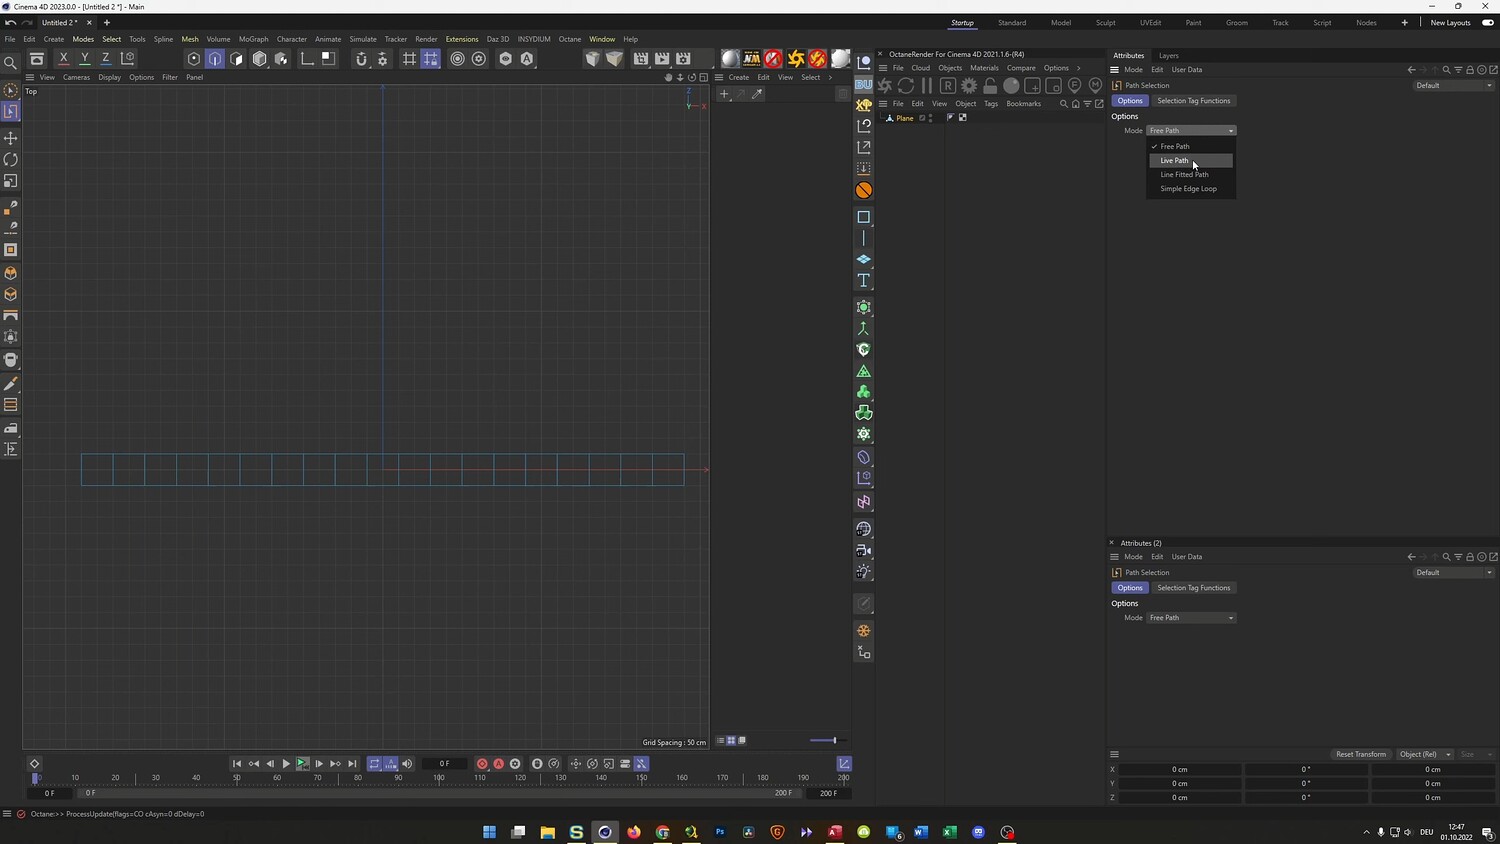
Task: Open viewport Cameras menu
Action: point(76,77)
